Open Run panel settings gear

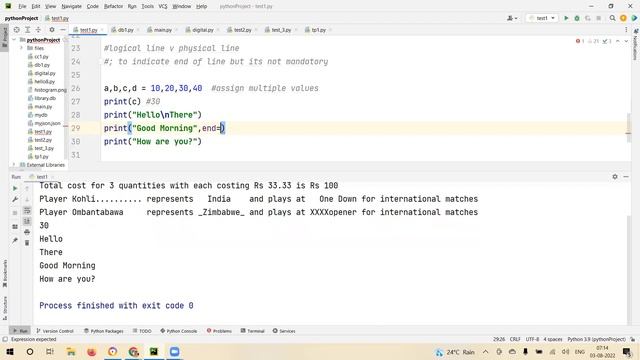[615, 177]
